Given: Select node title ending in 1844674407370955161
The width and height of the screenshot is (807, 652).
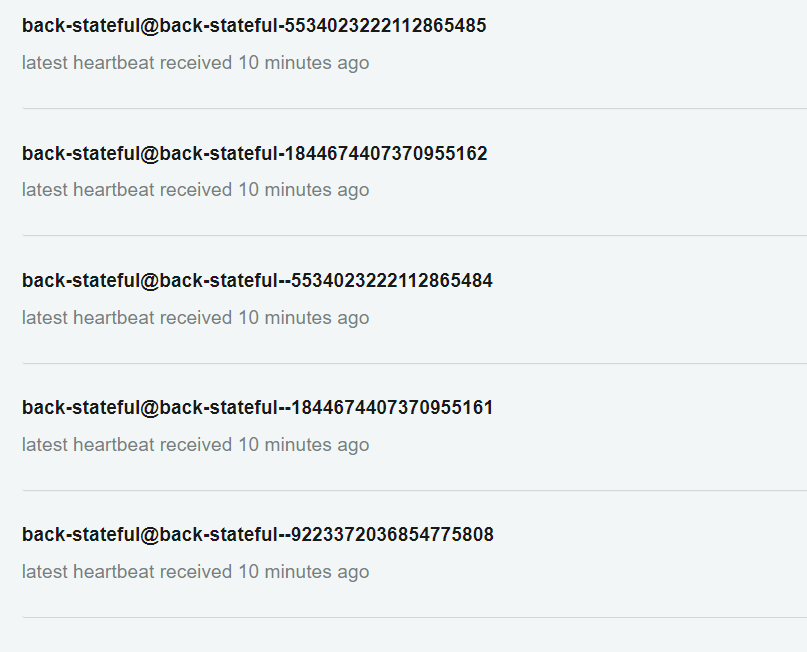Looking at the screenshot, I should [257, 408].
